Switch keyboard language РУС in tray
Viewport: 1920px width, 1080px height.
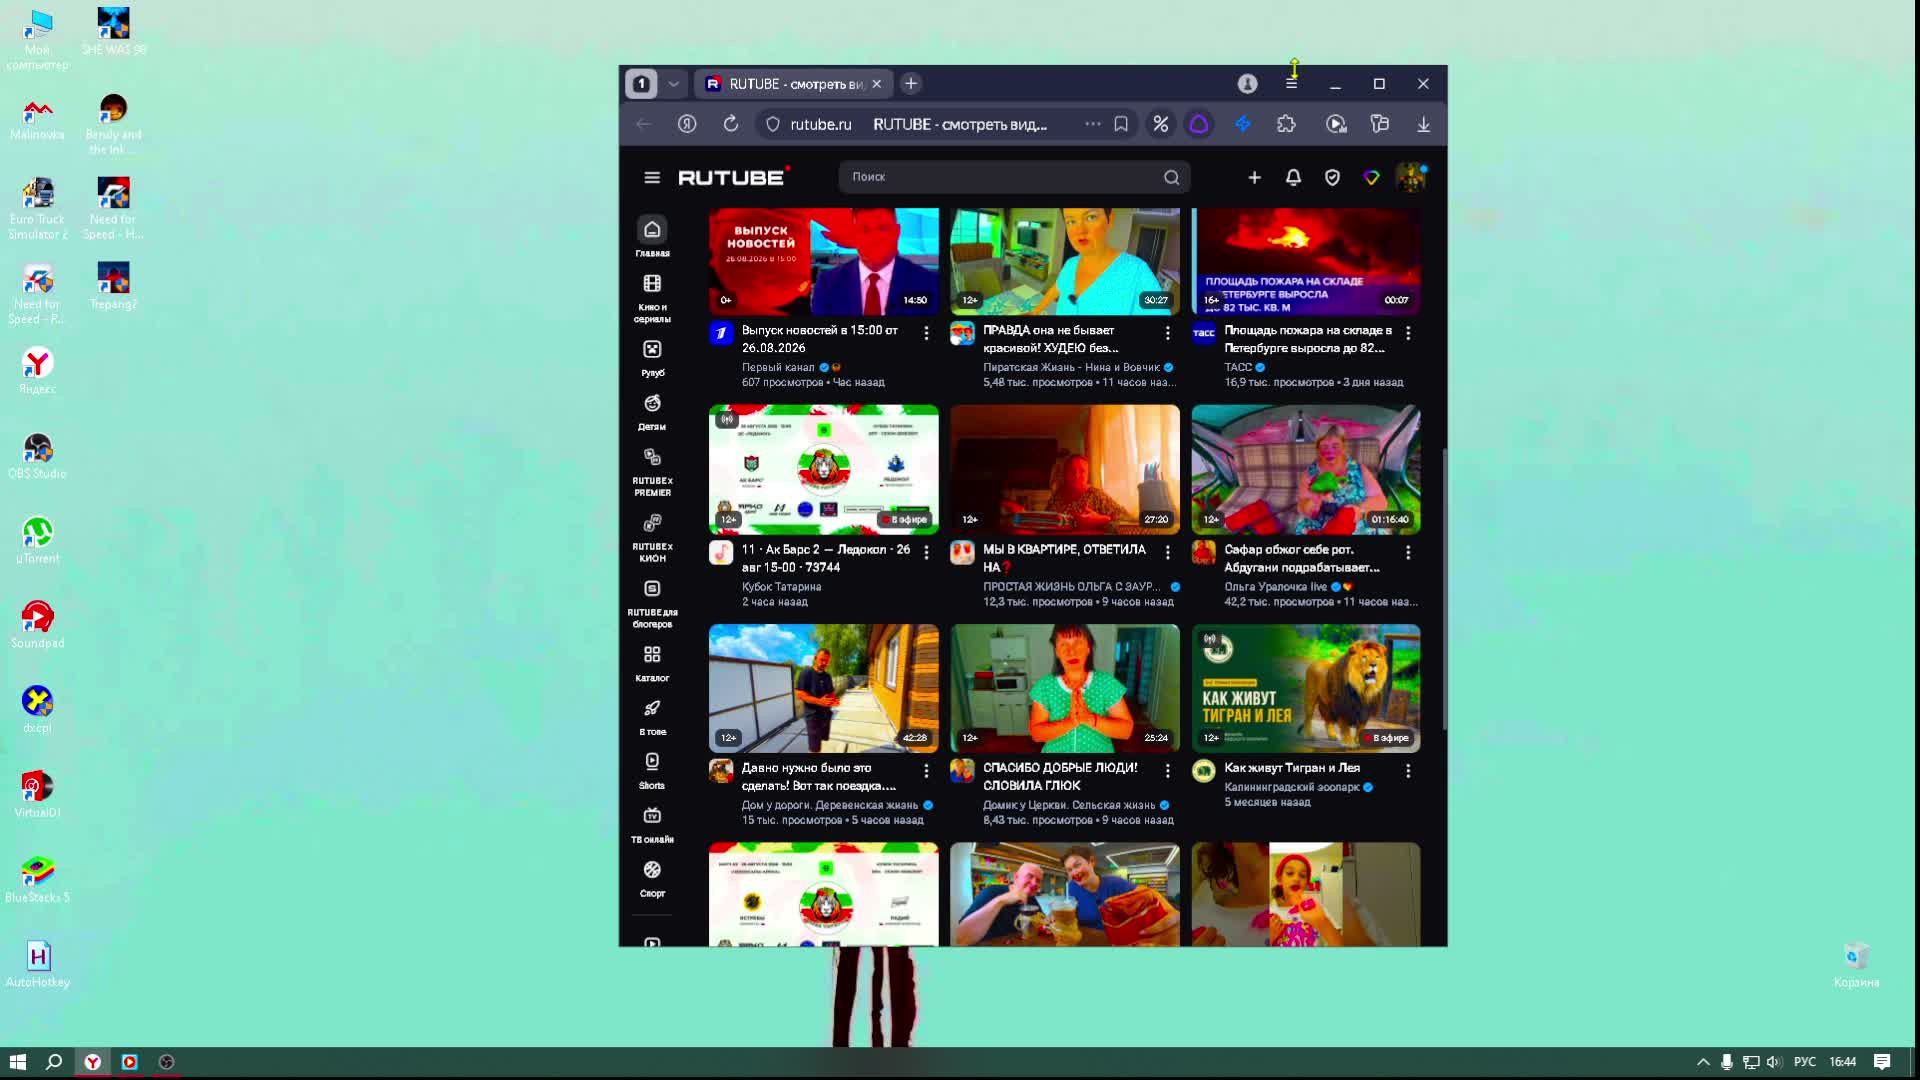click(1805, 1062)
